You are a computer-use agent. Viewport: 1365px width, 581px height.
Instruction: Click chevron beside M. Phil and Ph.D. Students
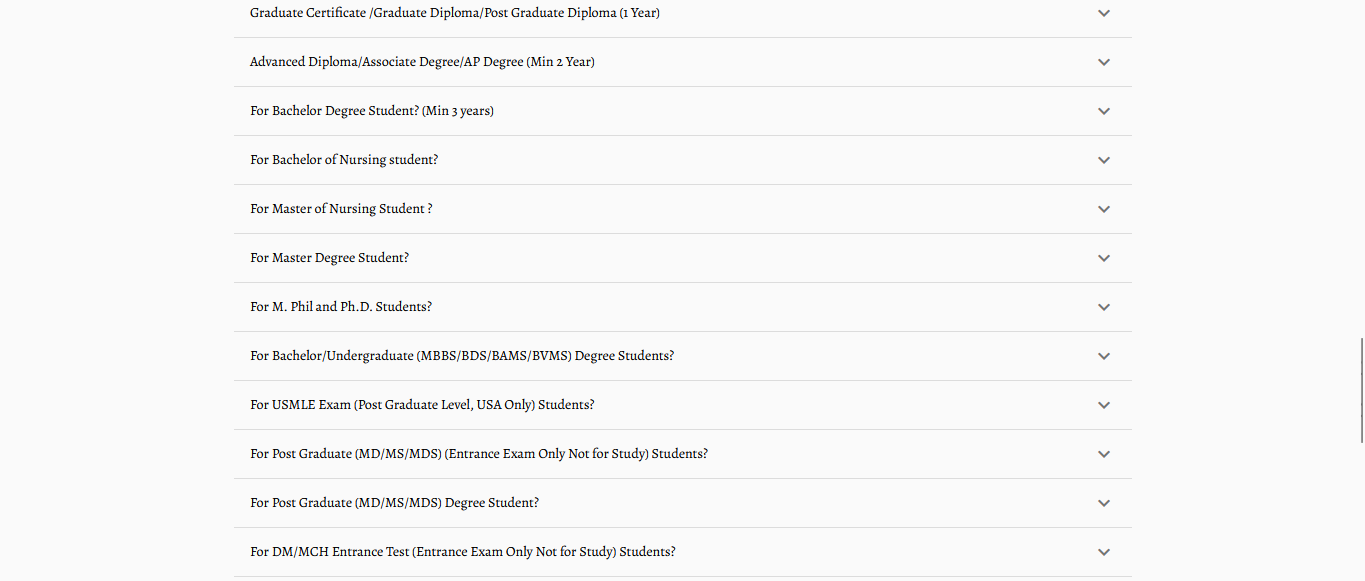(x=1104, y=307)
